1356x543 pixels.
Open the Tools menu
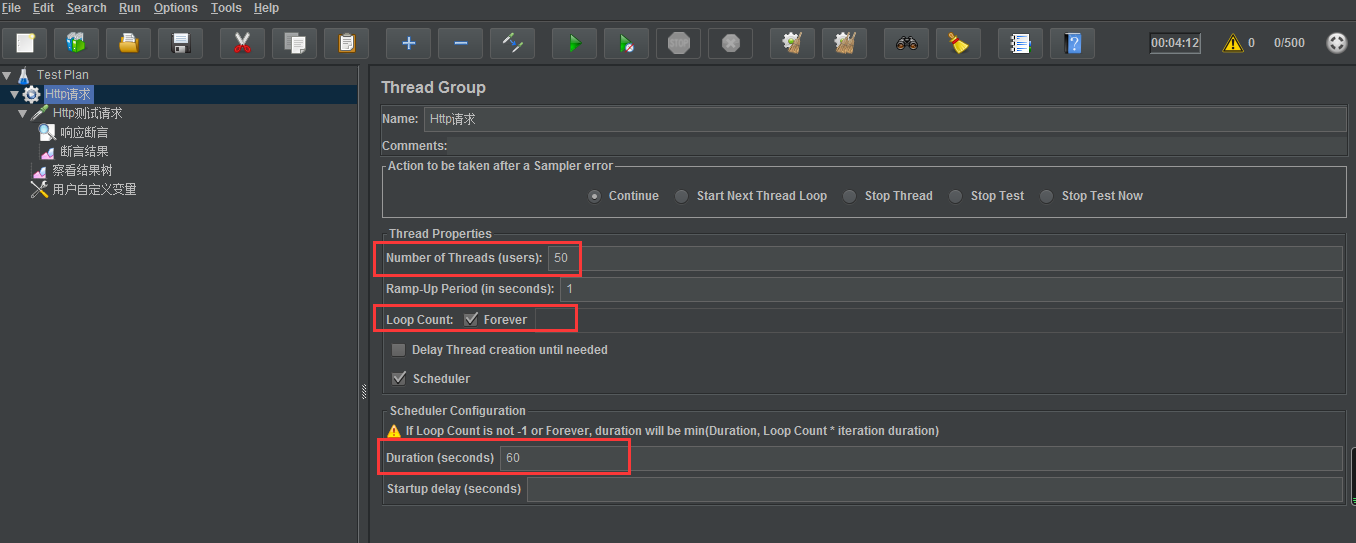pos(226,8)
